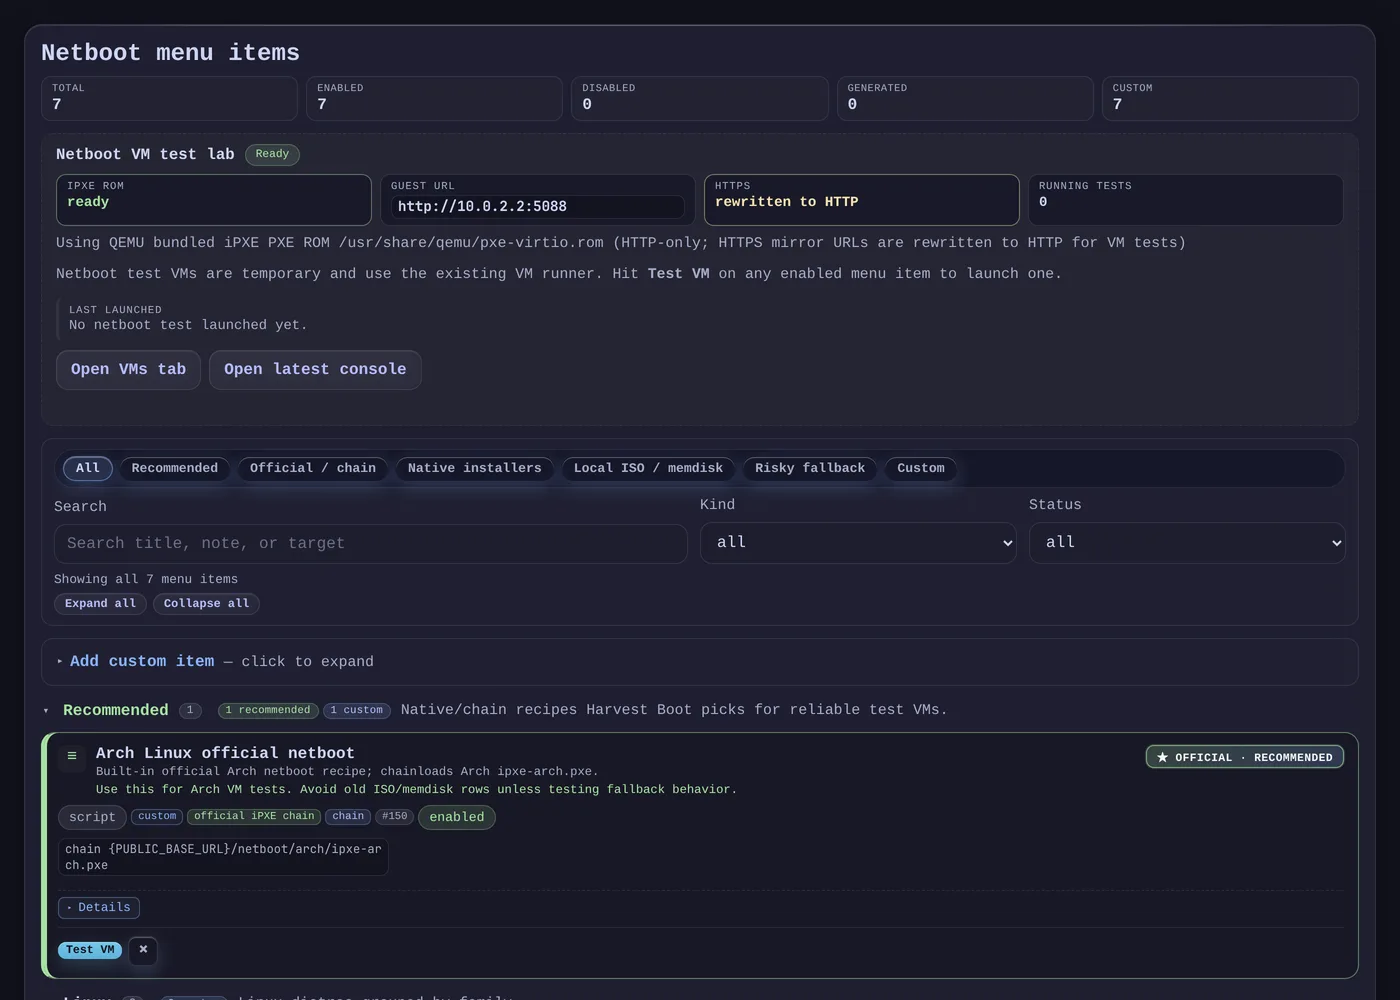Click the Showing all 7 menu items text
The width and height of the screenshot is (1400, 1000).
coord(146,579)
